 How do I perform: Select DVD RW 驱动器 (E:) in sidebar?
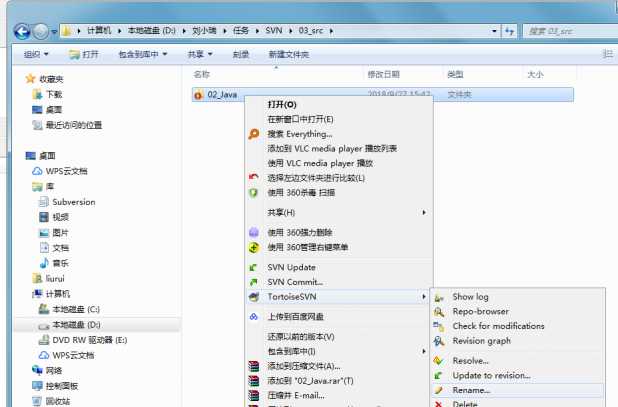click(x=89, y=340)
